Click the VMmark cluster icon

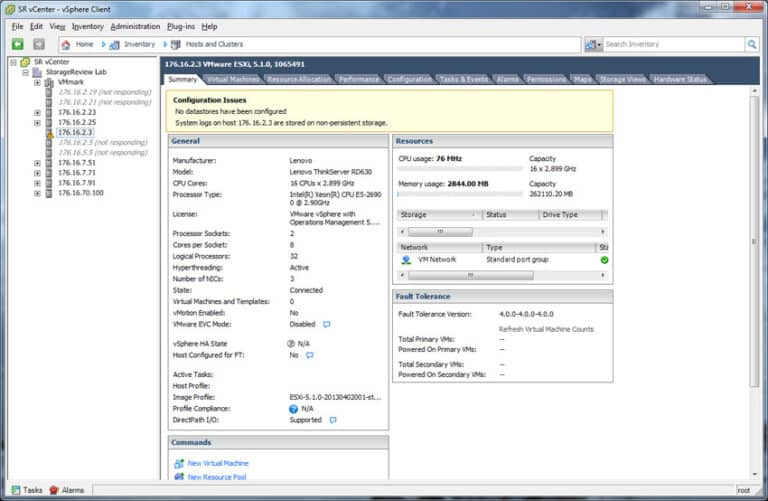49,82
